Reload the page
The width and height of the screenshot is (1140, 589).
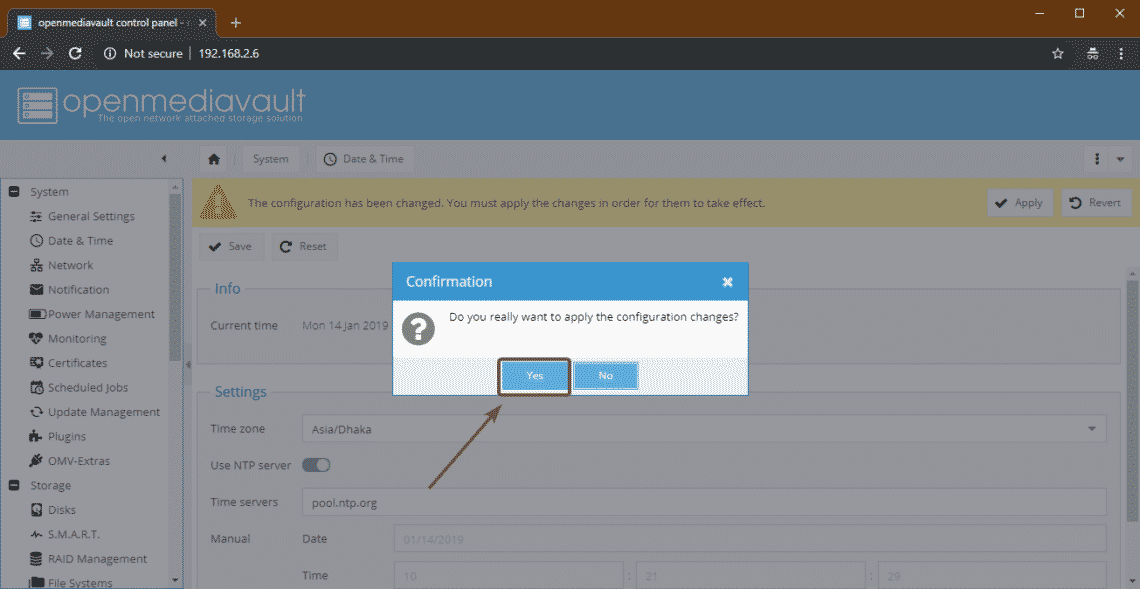74,53
